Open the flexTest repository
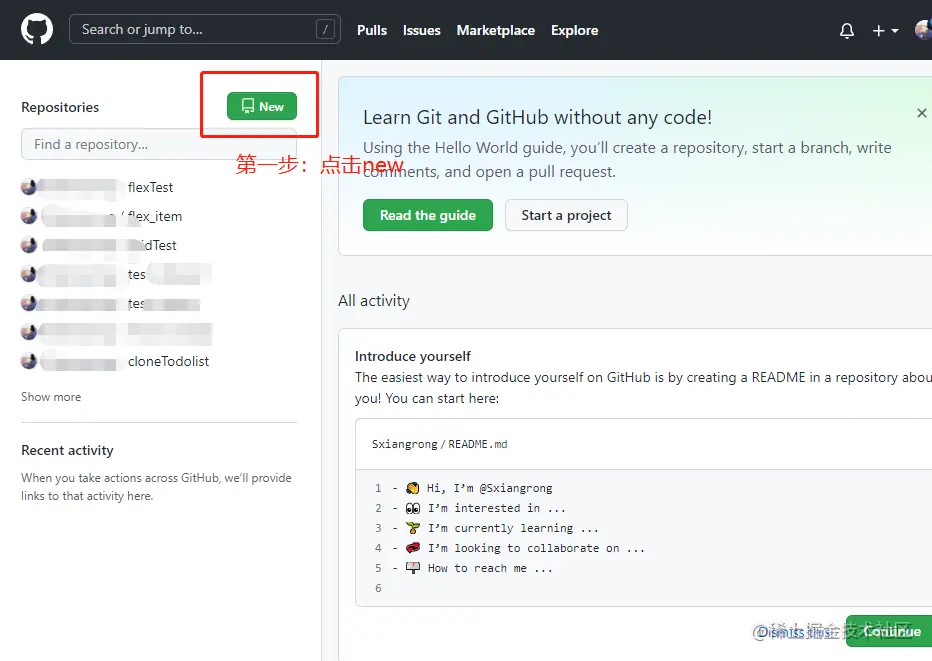The height and width of the screenshot is (661, 932). tap(150, 187)
